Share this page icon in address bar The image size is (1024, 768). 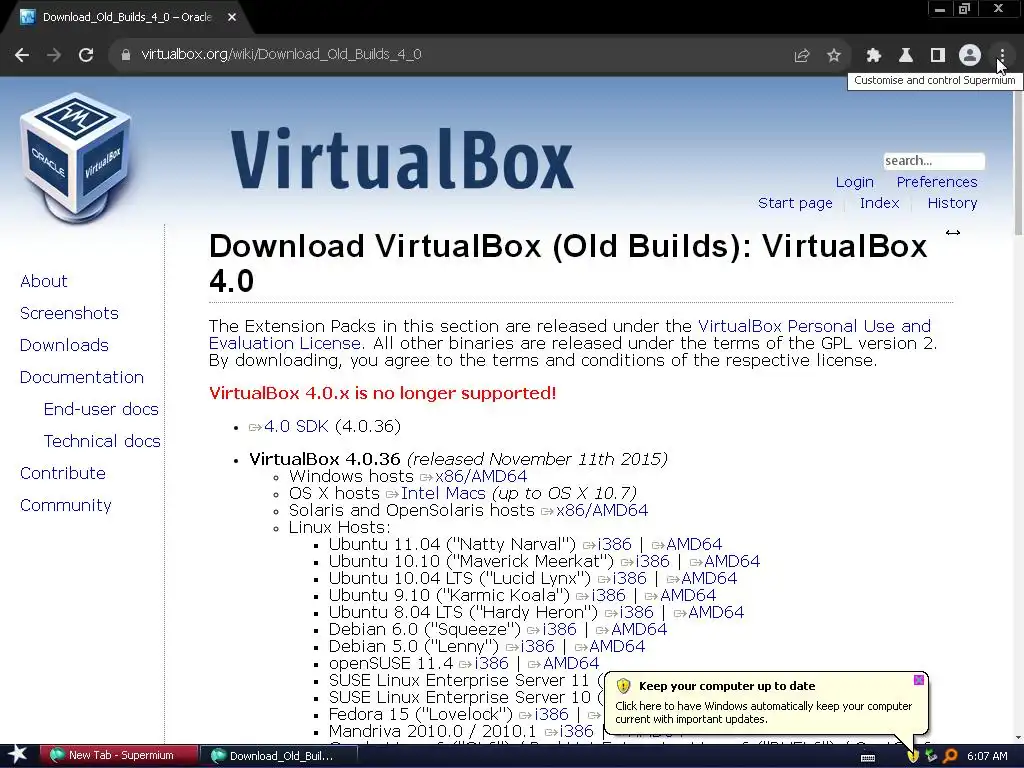pos(801,55)
